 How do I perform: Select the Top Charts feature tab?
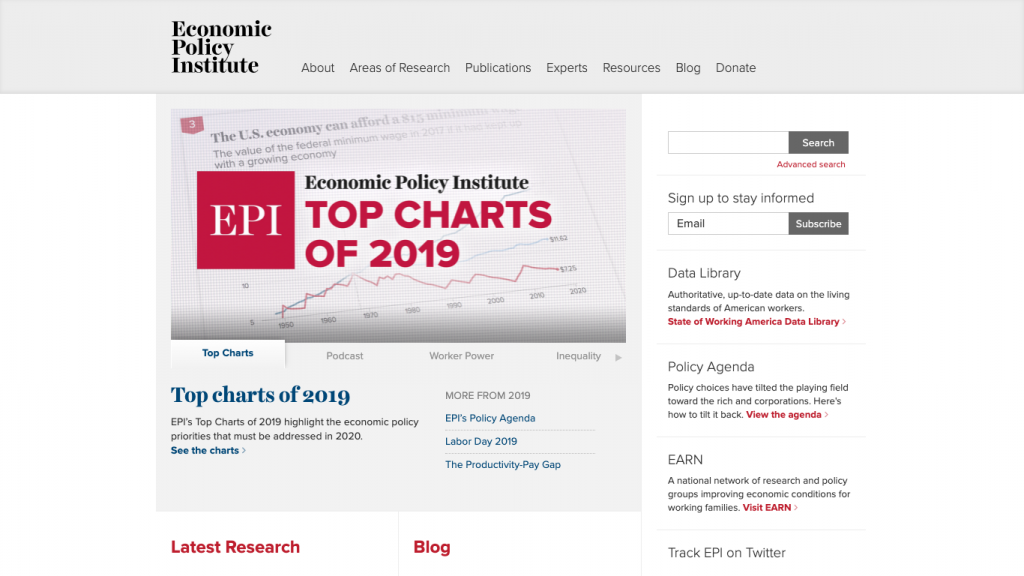point(228,353)
